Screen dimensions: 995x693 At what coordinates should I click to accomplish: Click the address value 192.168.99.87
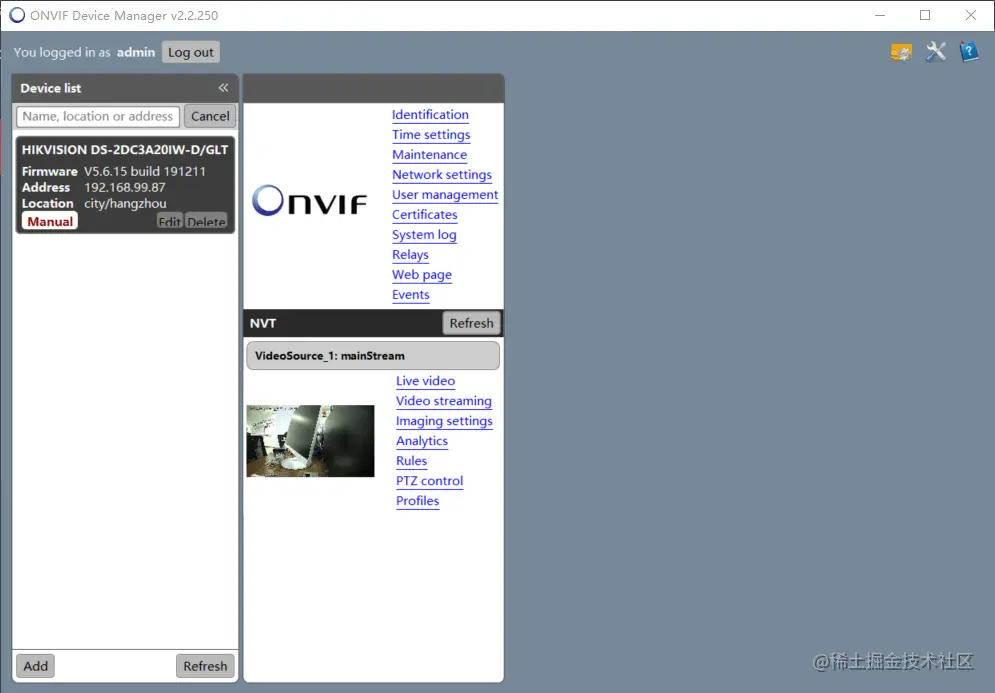tap(124, 187)
